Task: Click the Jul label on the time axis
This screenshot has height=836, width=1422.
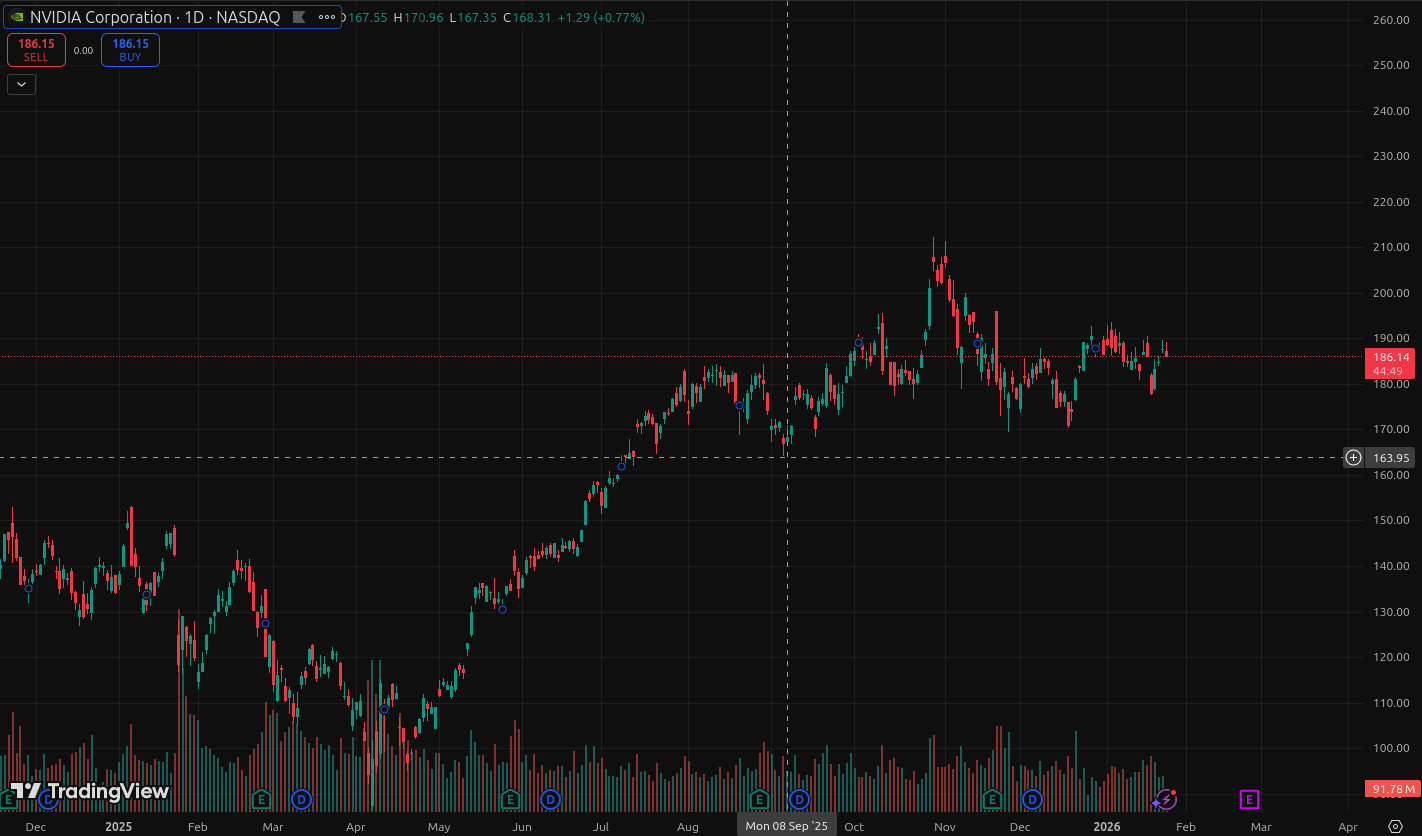Action: point(601,827)
